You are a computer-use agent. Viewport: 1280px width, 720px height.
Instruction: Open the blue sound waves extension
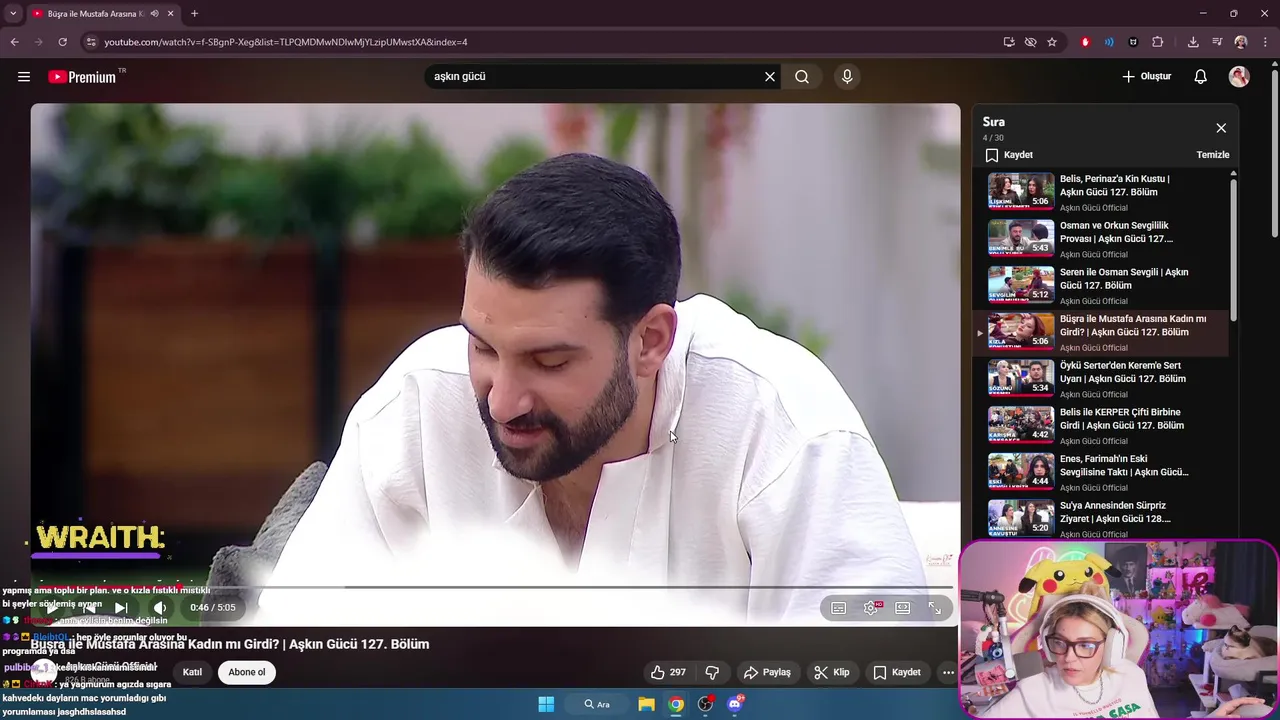1109,42
